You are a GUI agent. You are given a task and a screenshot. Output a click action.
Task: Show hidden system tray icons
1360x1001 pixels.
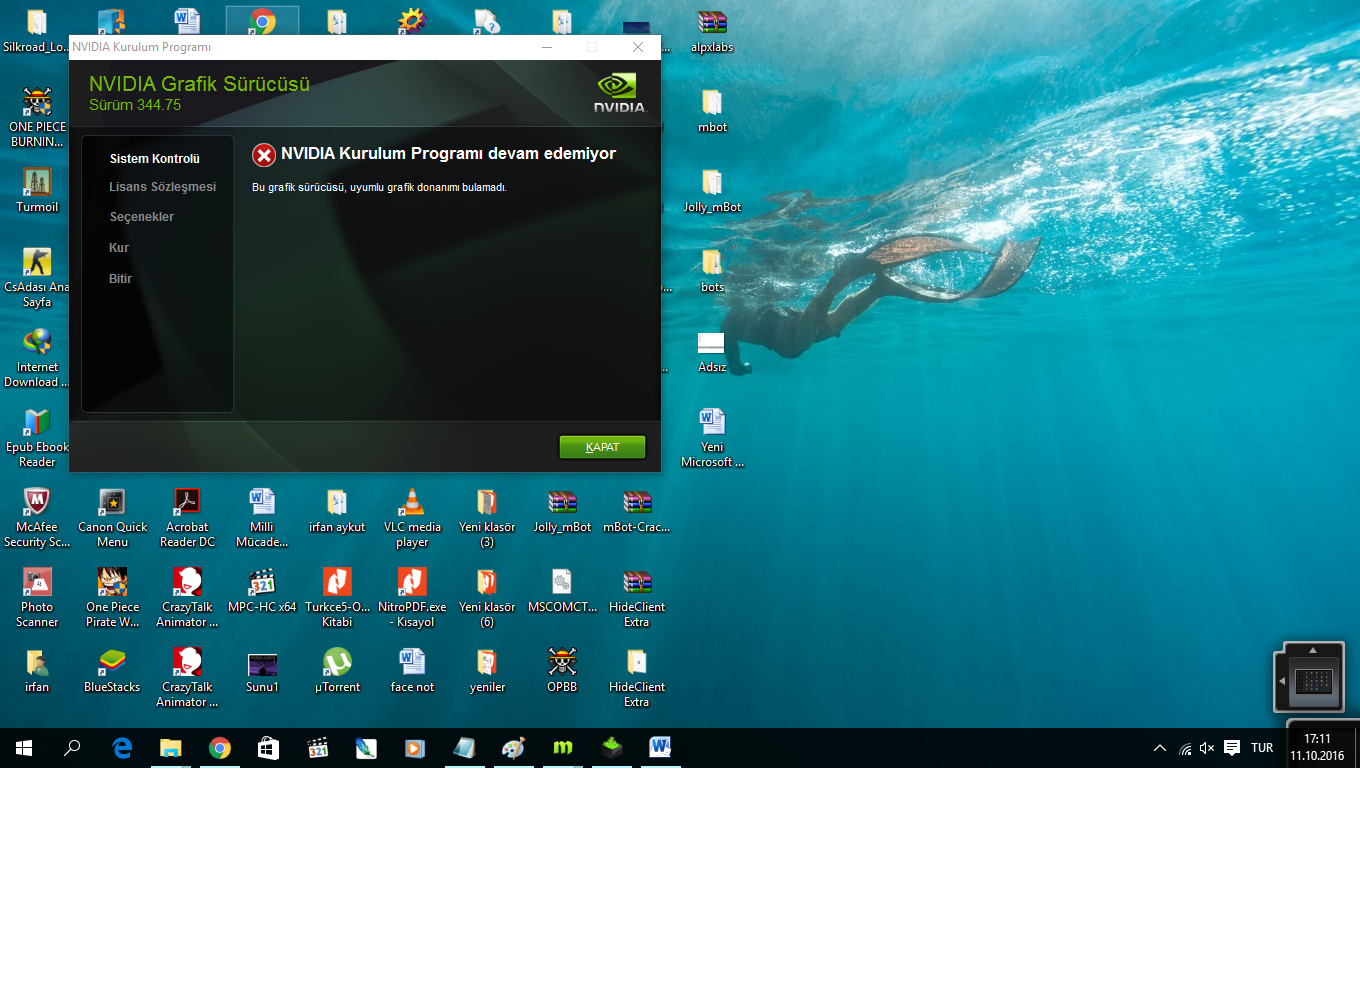[x=1160, y=748]
